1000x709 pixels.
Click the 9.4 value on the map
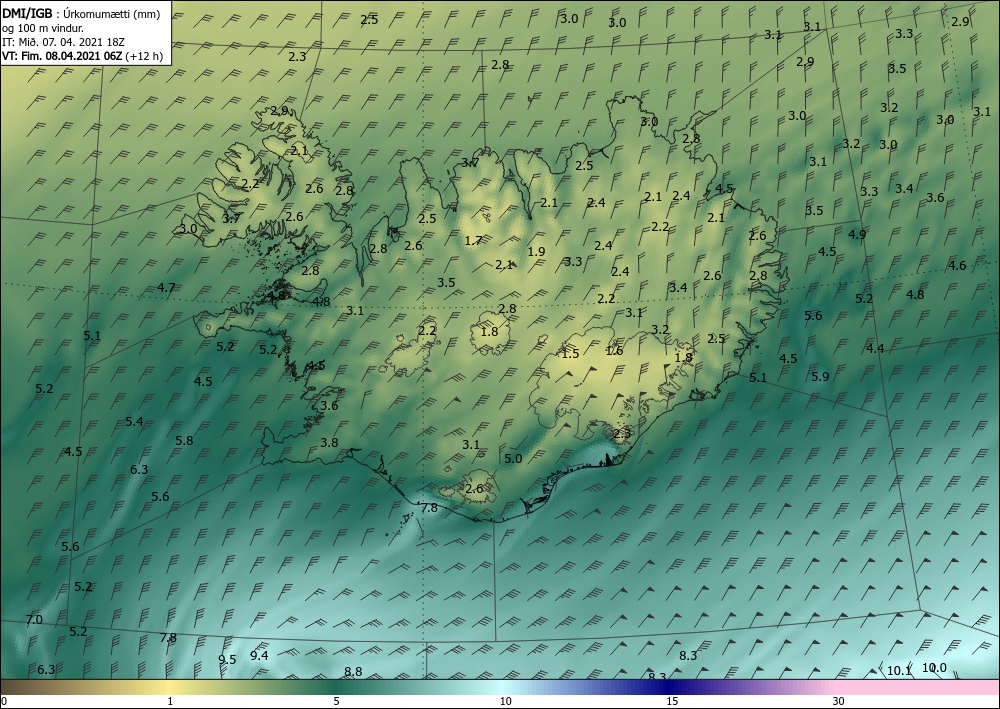(259, 655)
